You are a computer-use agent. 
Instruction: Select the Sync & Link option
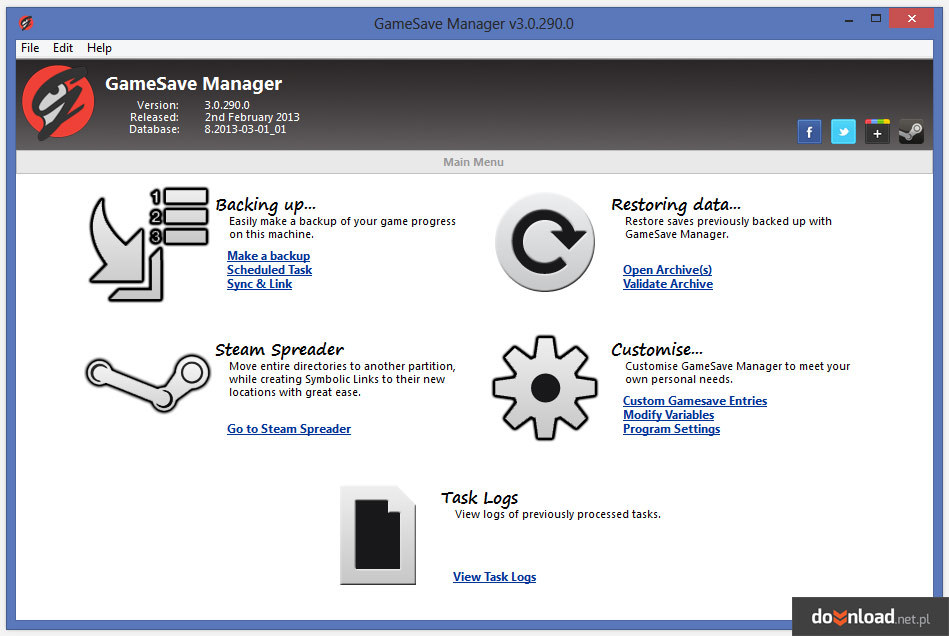coord(260,284)
